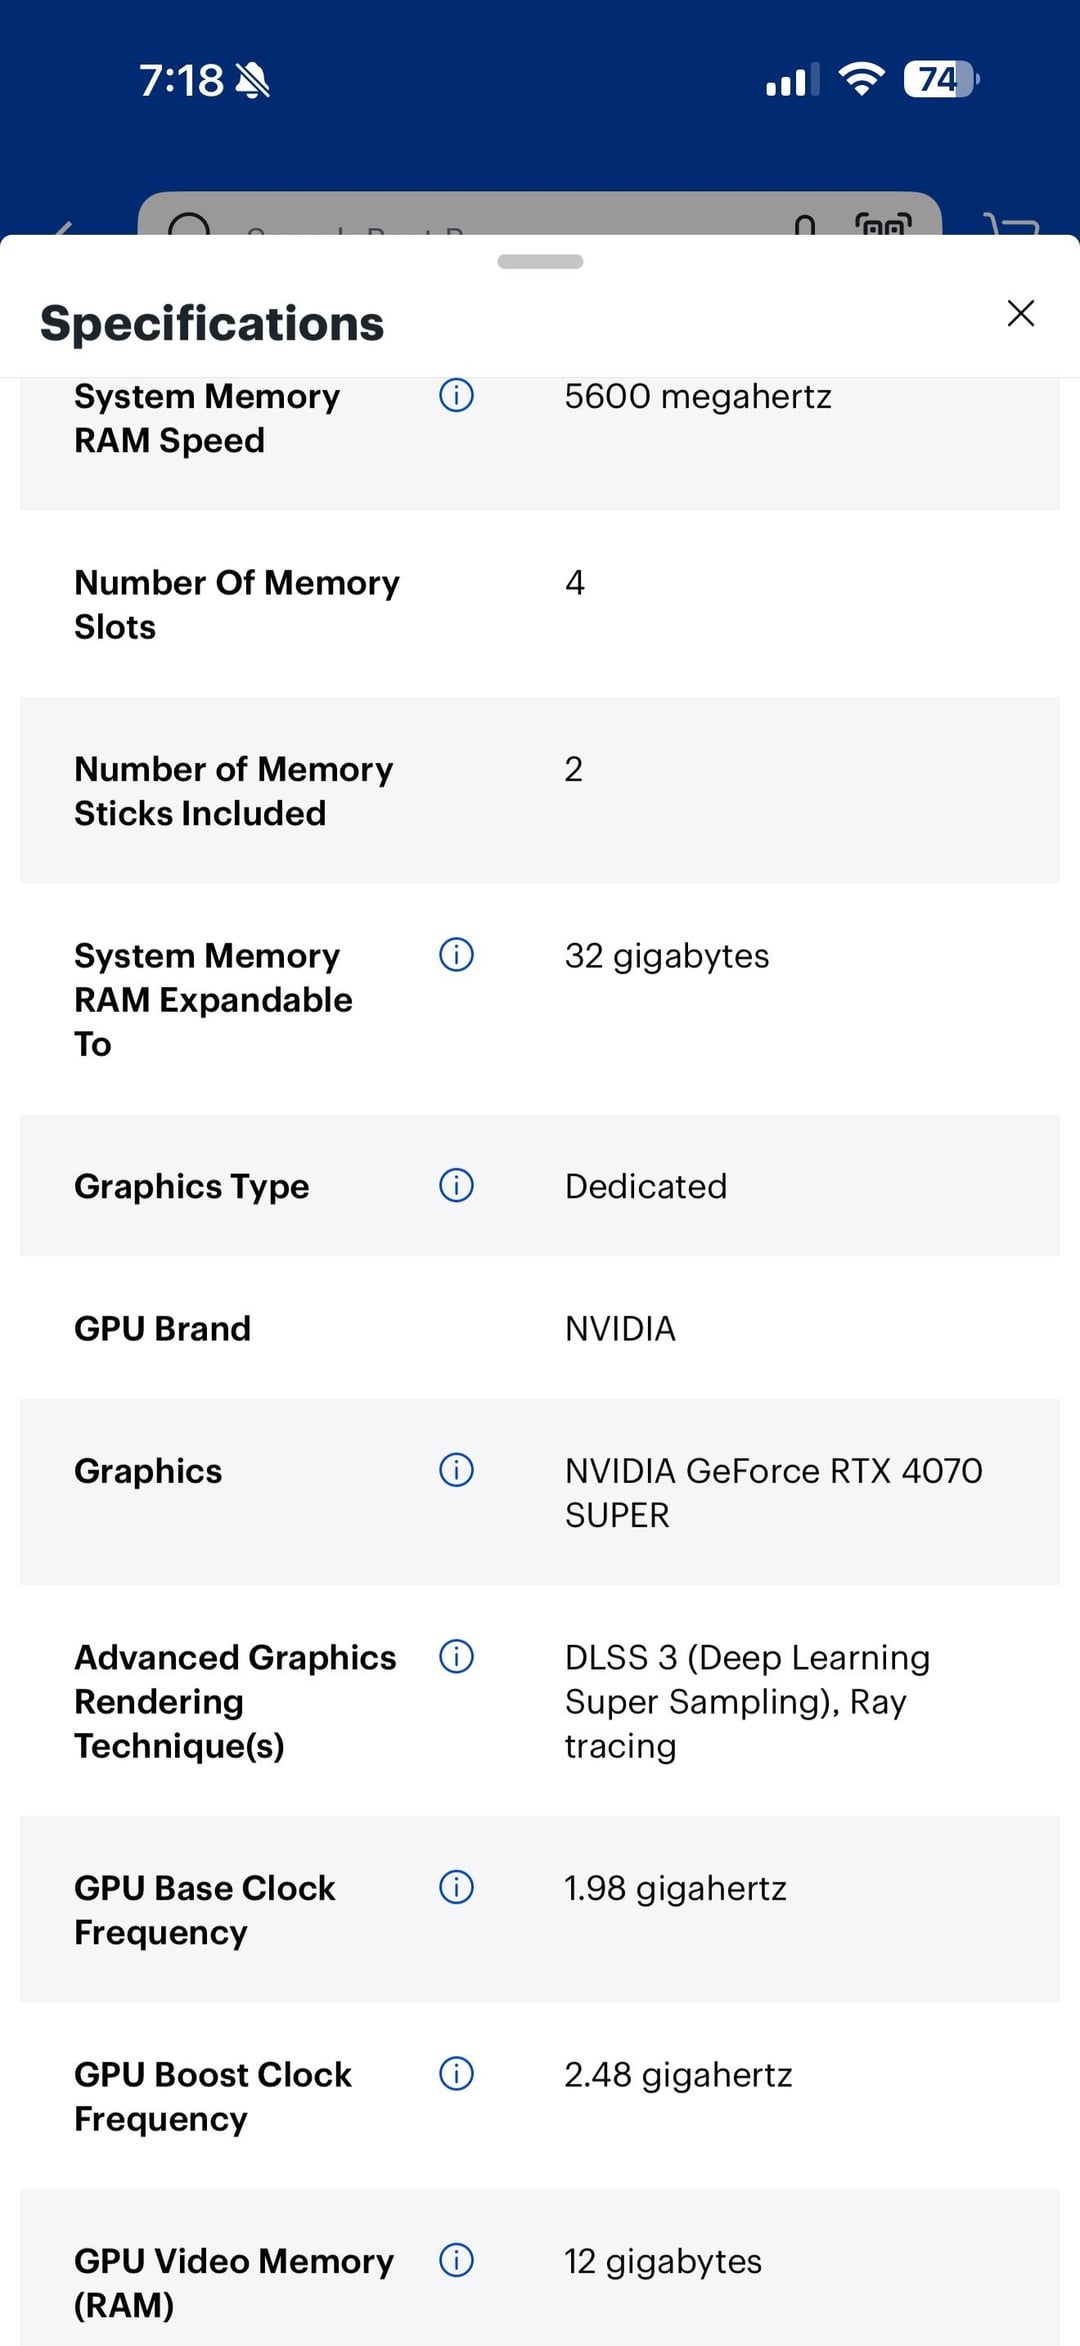The height and width of the screenshot is (2346, 1080).
Task: Tap the Wi-Fi status icon
Action: [861, 79]
